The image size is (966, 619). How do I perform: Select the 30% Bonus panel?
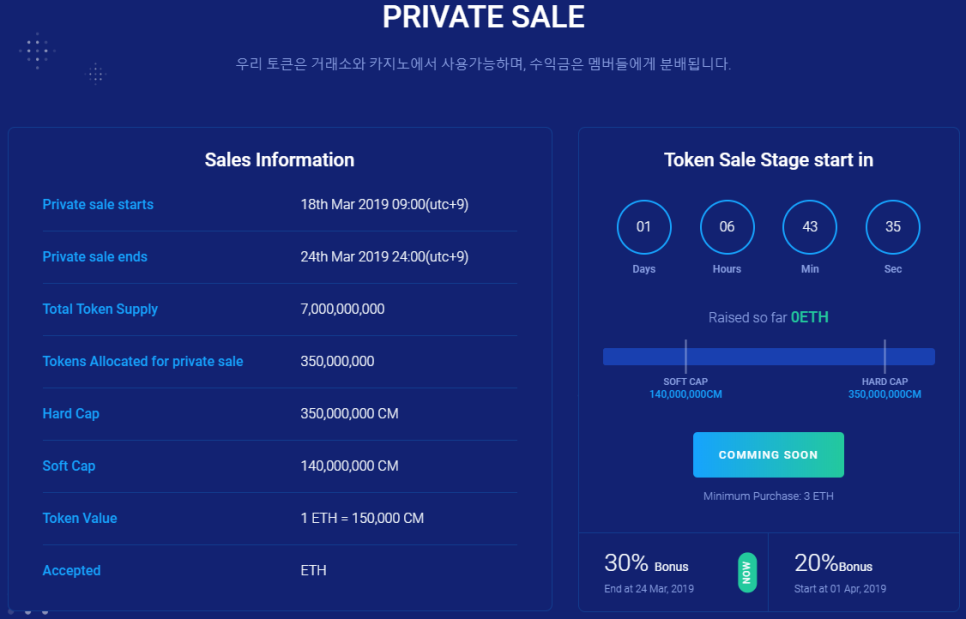point(673,572)
